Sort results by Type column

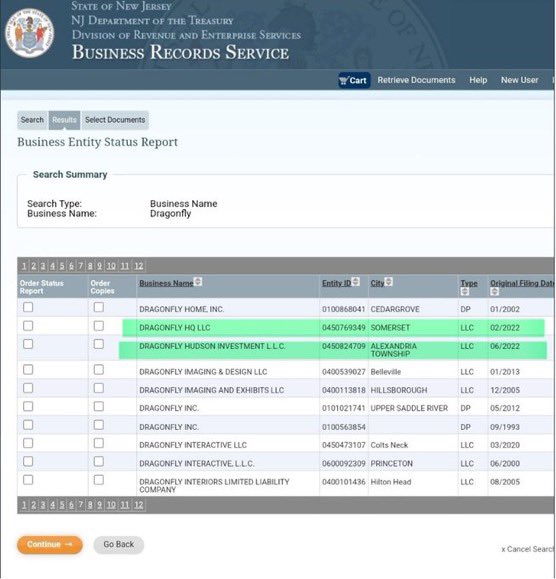click(x=464, y=291)
